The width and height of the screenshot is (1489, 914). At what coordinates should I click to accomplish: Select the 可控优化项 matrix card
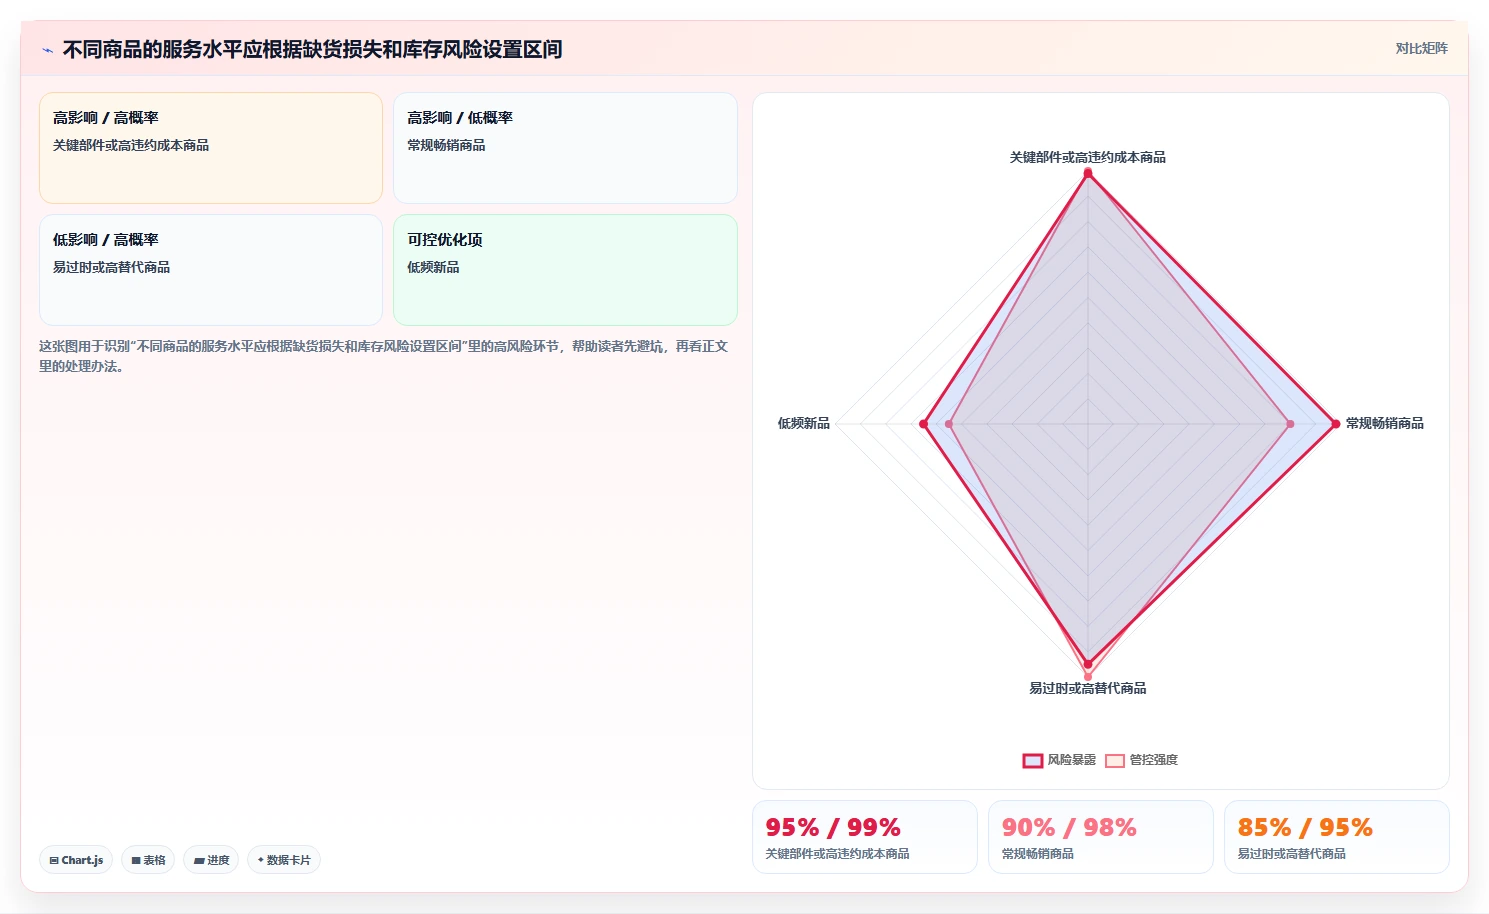565,270
